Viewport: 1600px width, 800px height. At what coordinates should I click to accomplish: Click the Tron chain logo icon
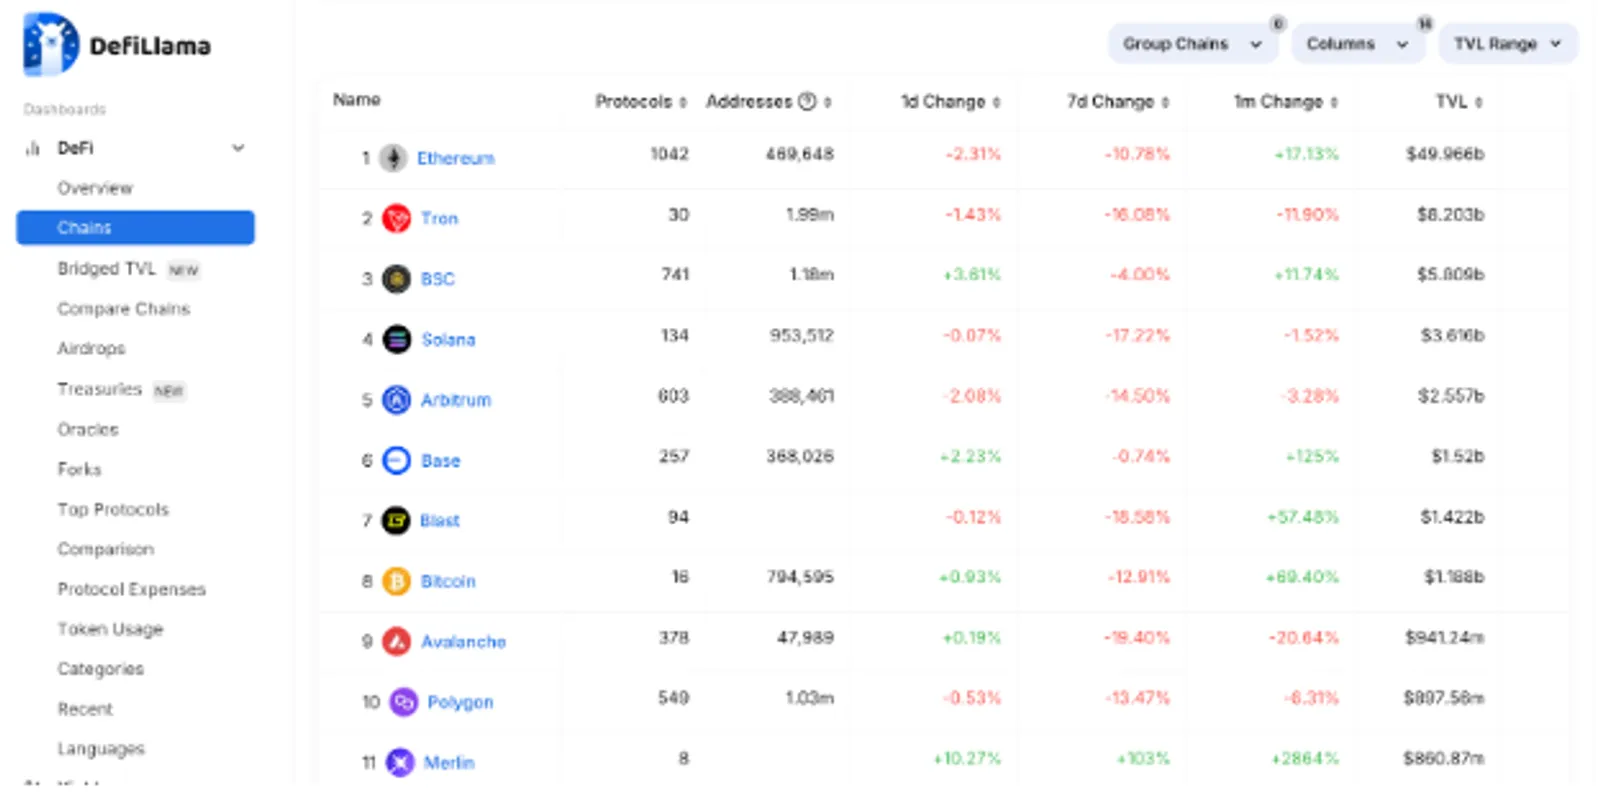point(397,218)
